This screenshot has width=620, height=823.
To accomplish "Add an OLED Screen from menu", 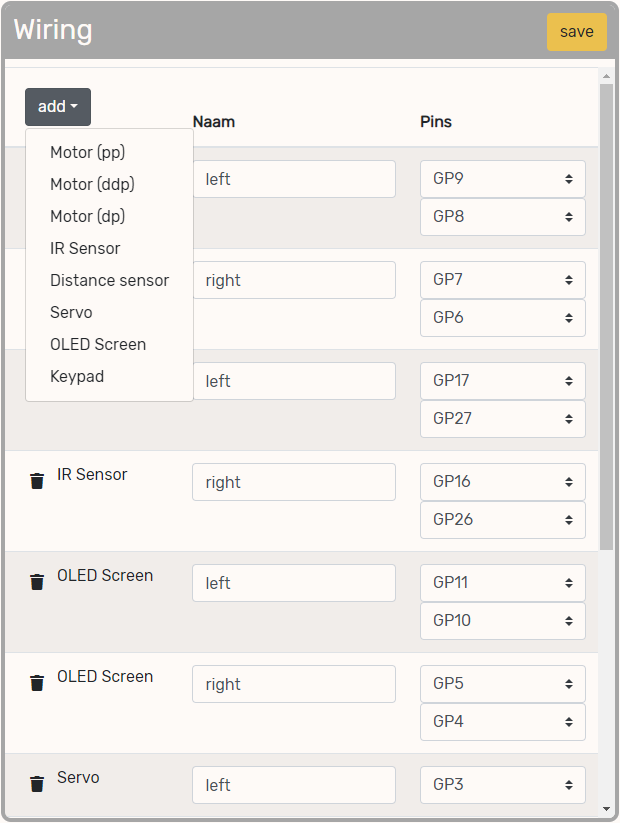I will click(98, 344).
